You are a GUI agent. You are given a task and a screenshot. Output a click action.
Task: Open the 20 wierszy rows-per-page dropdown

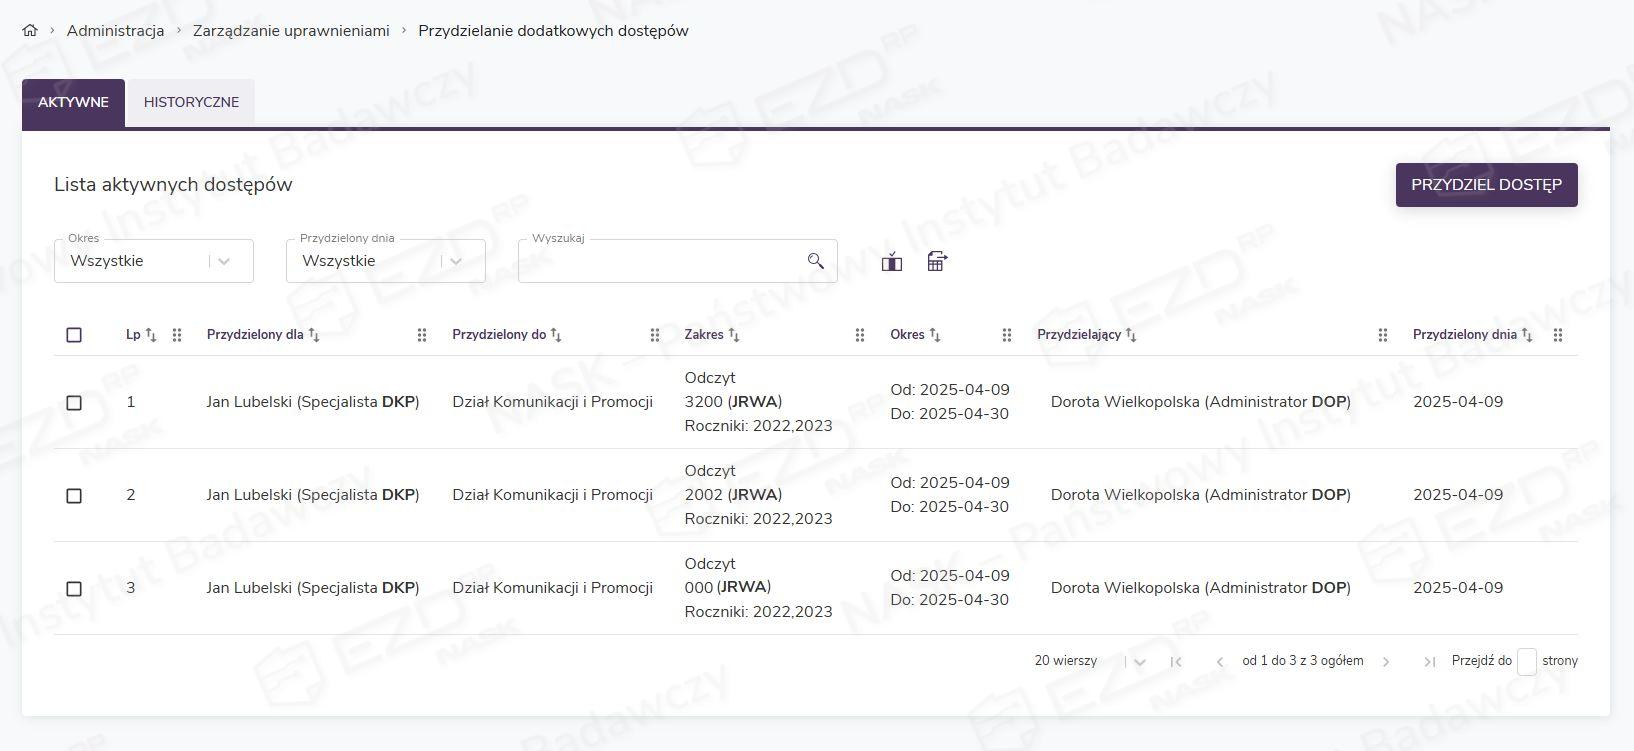pyautogui.click(x=1139, y=661)
